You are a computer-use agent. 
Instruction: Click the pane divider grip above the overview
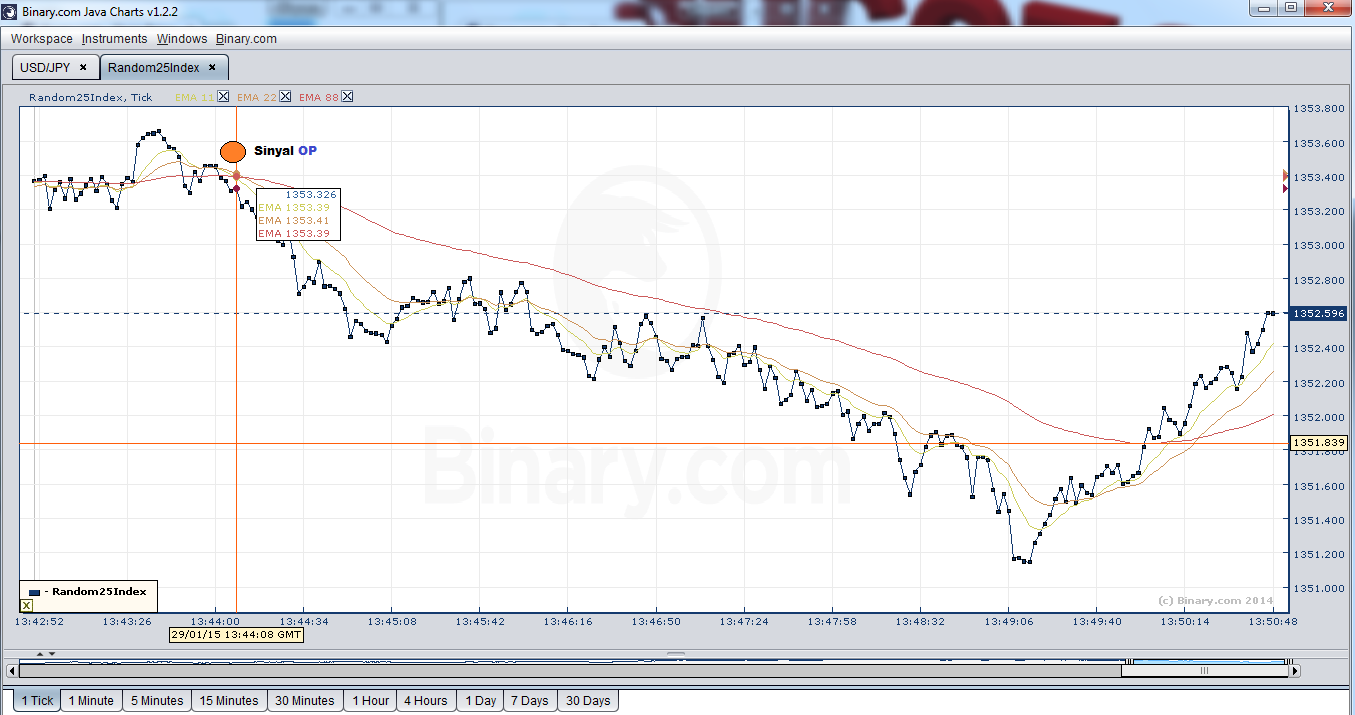pyautogui.click(x=677, y=654)
